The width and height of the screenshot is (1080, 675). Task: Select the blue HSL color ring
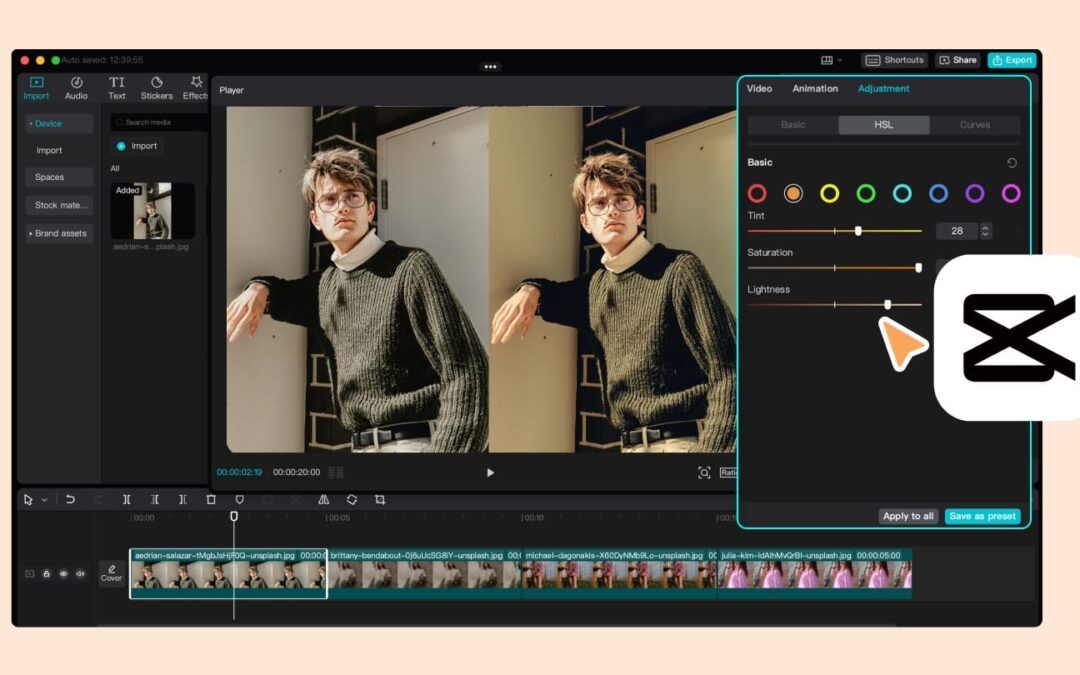tap(938, 194)
